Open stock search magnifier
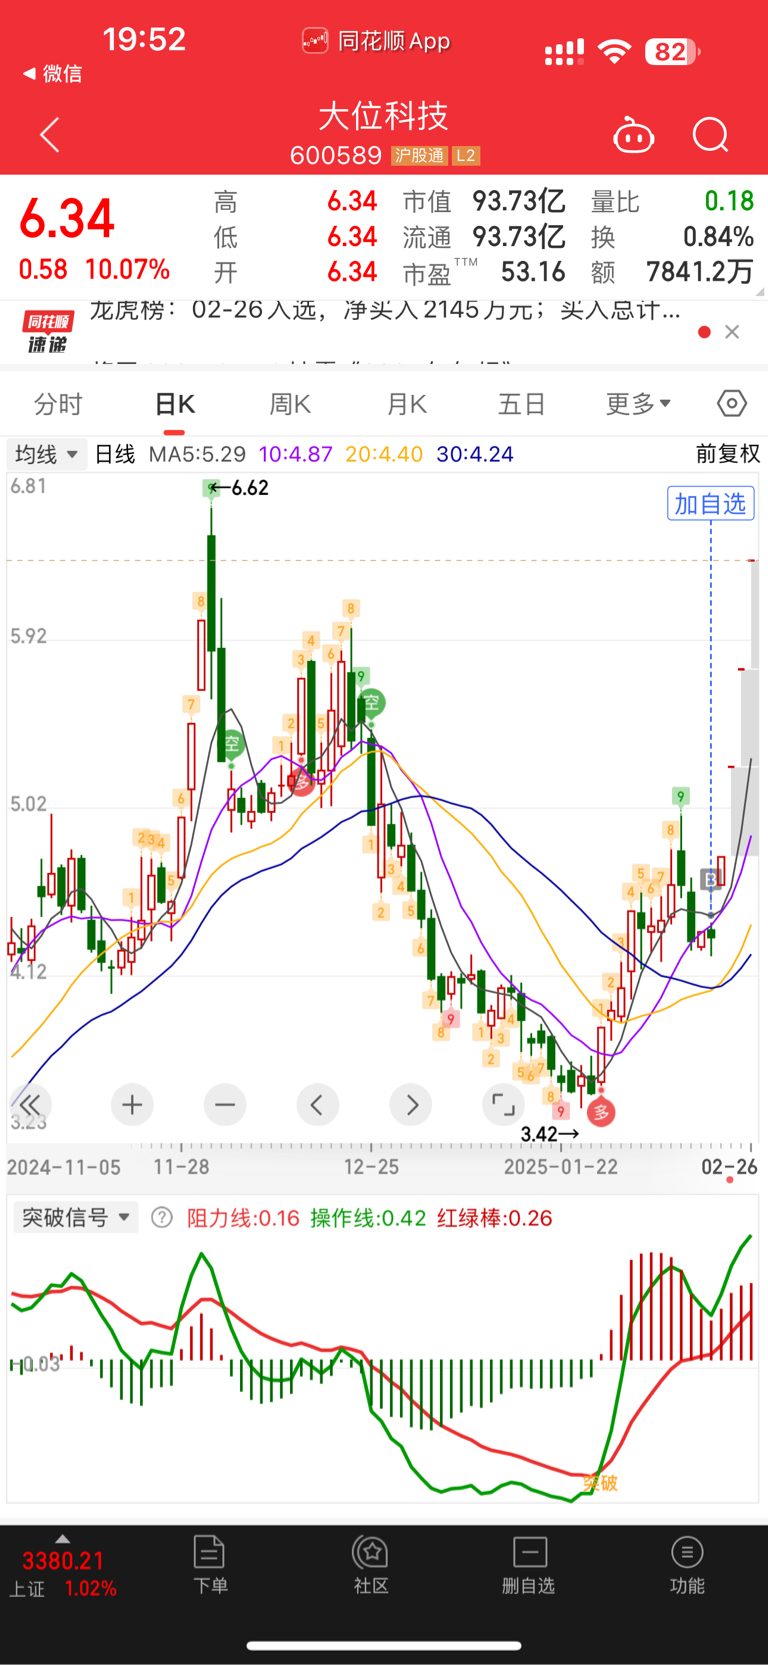The width and height of the screenshot is (768, 1665). (711, 135)
